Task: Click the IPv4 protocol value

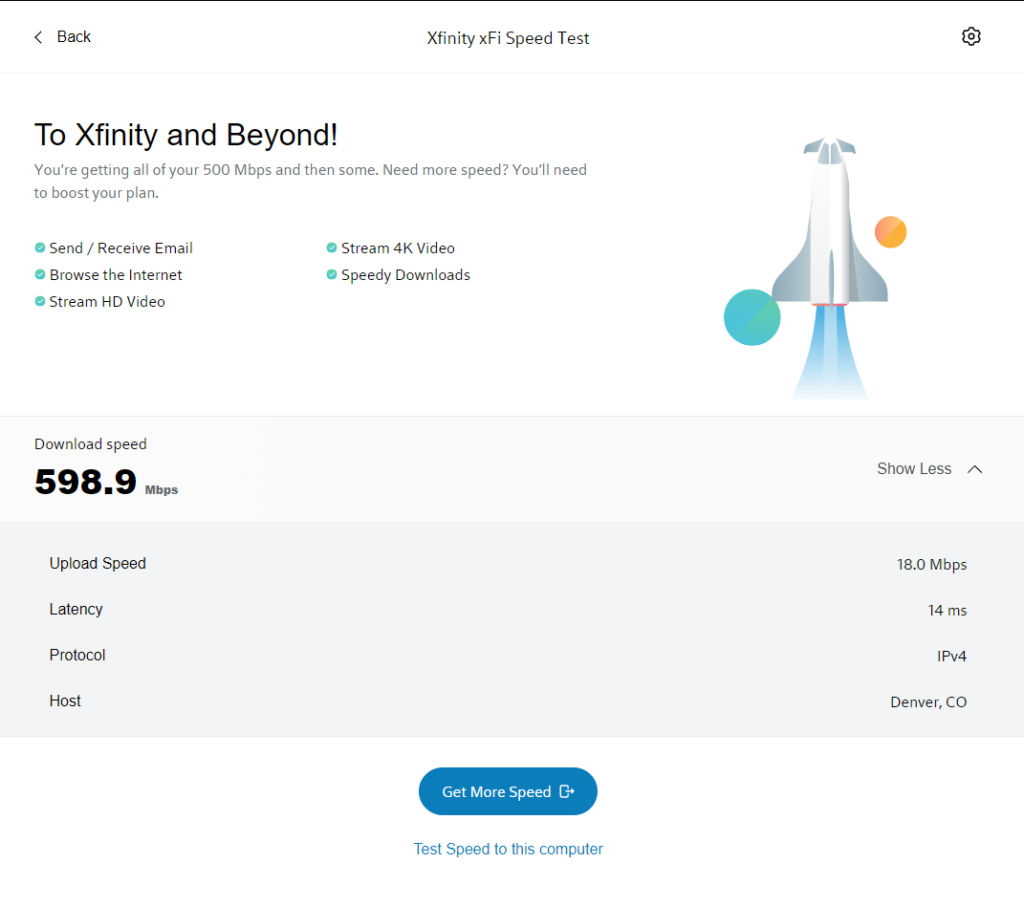Action: pyautogui.click(x=951, y=655)
